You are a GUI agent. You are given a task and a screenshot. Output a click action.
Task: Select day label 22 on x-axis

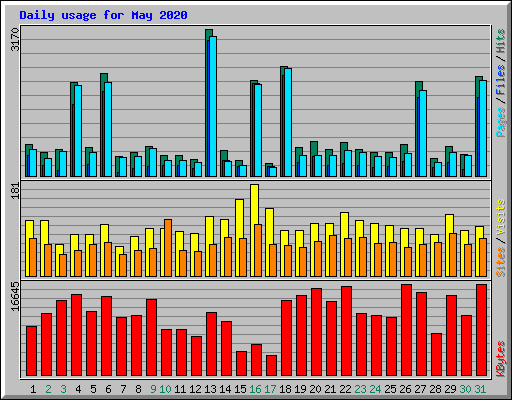[x=345, y=389]
